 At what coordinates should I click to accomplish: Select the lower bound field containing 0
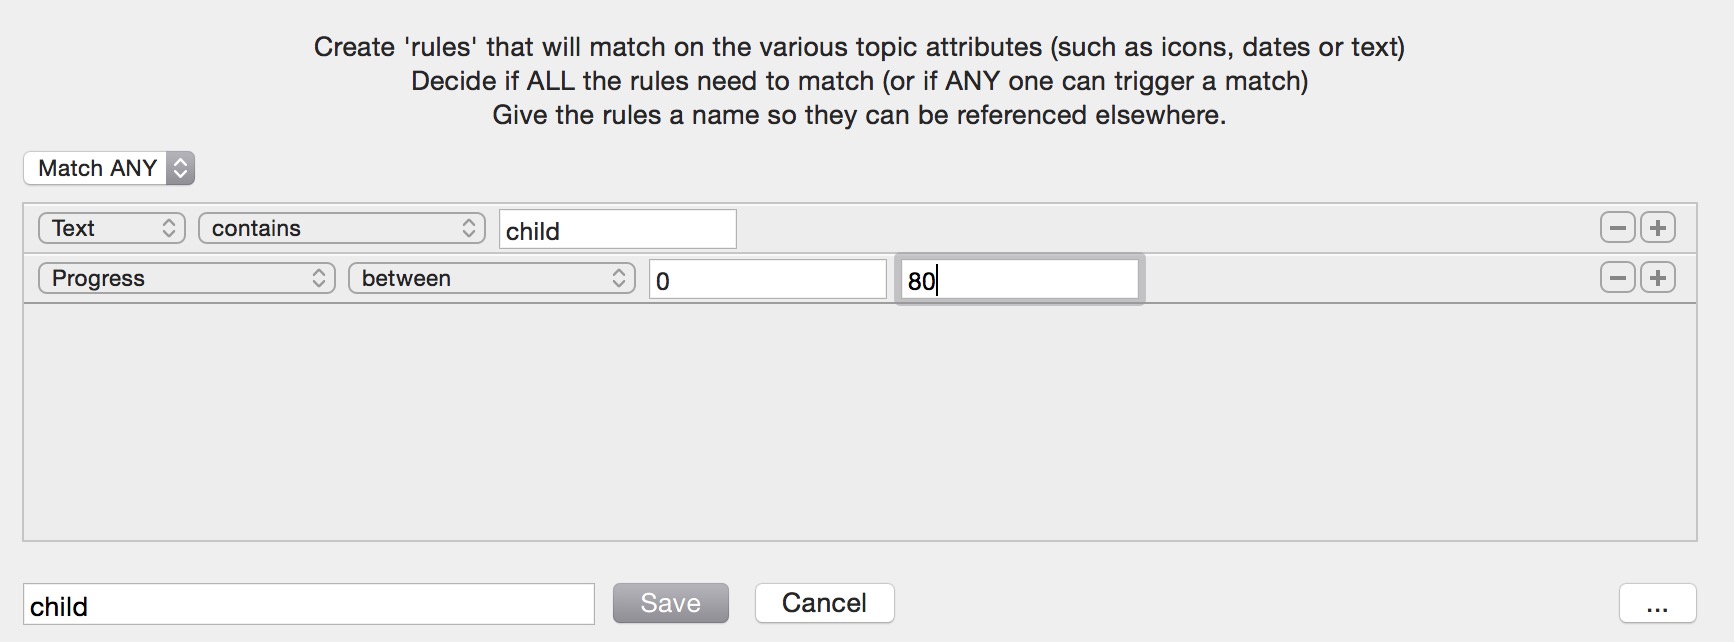tap(766, 278)
